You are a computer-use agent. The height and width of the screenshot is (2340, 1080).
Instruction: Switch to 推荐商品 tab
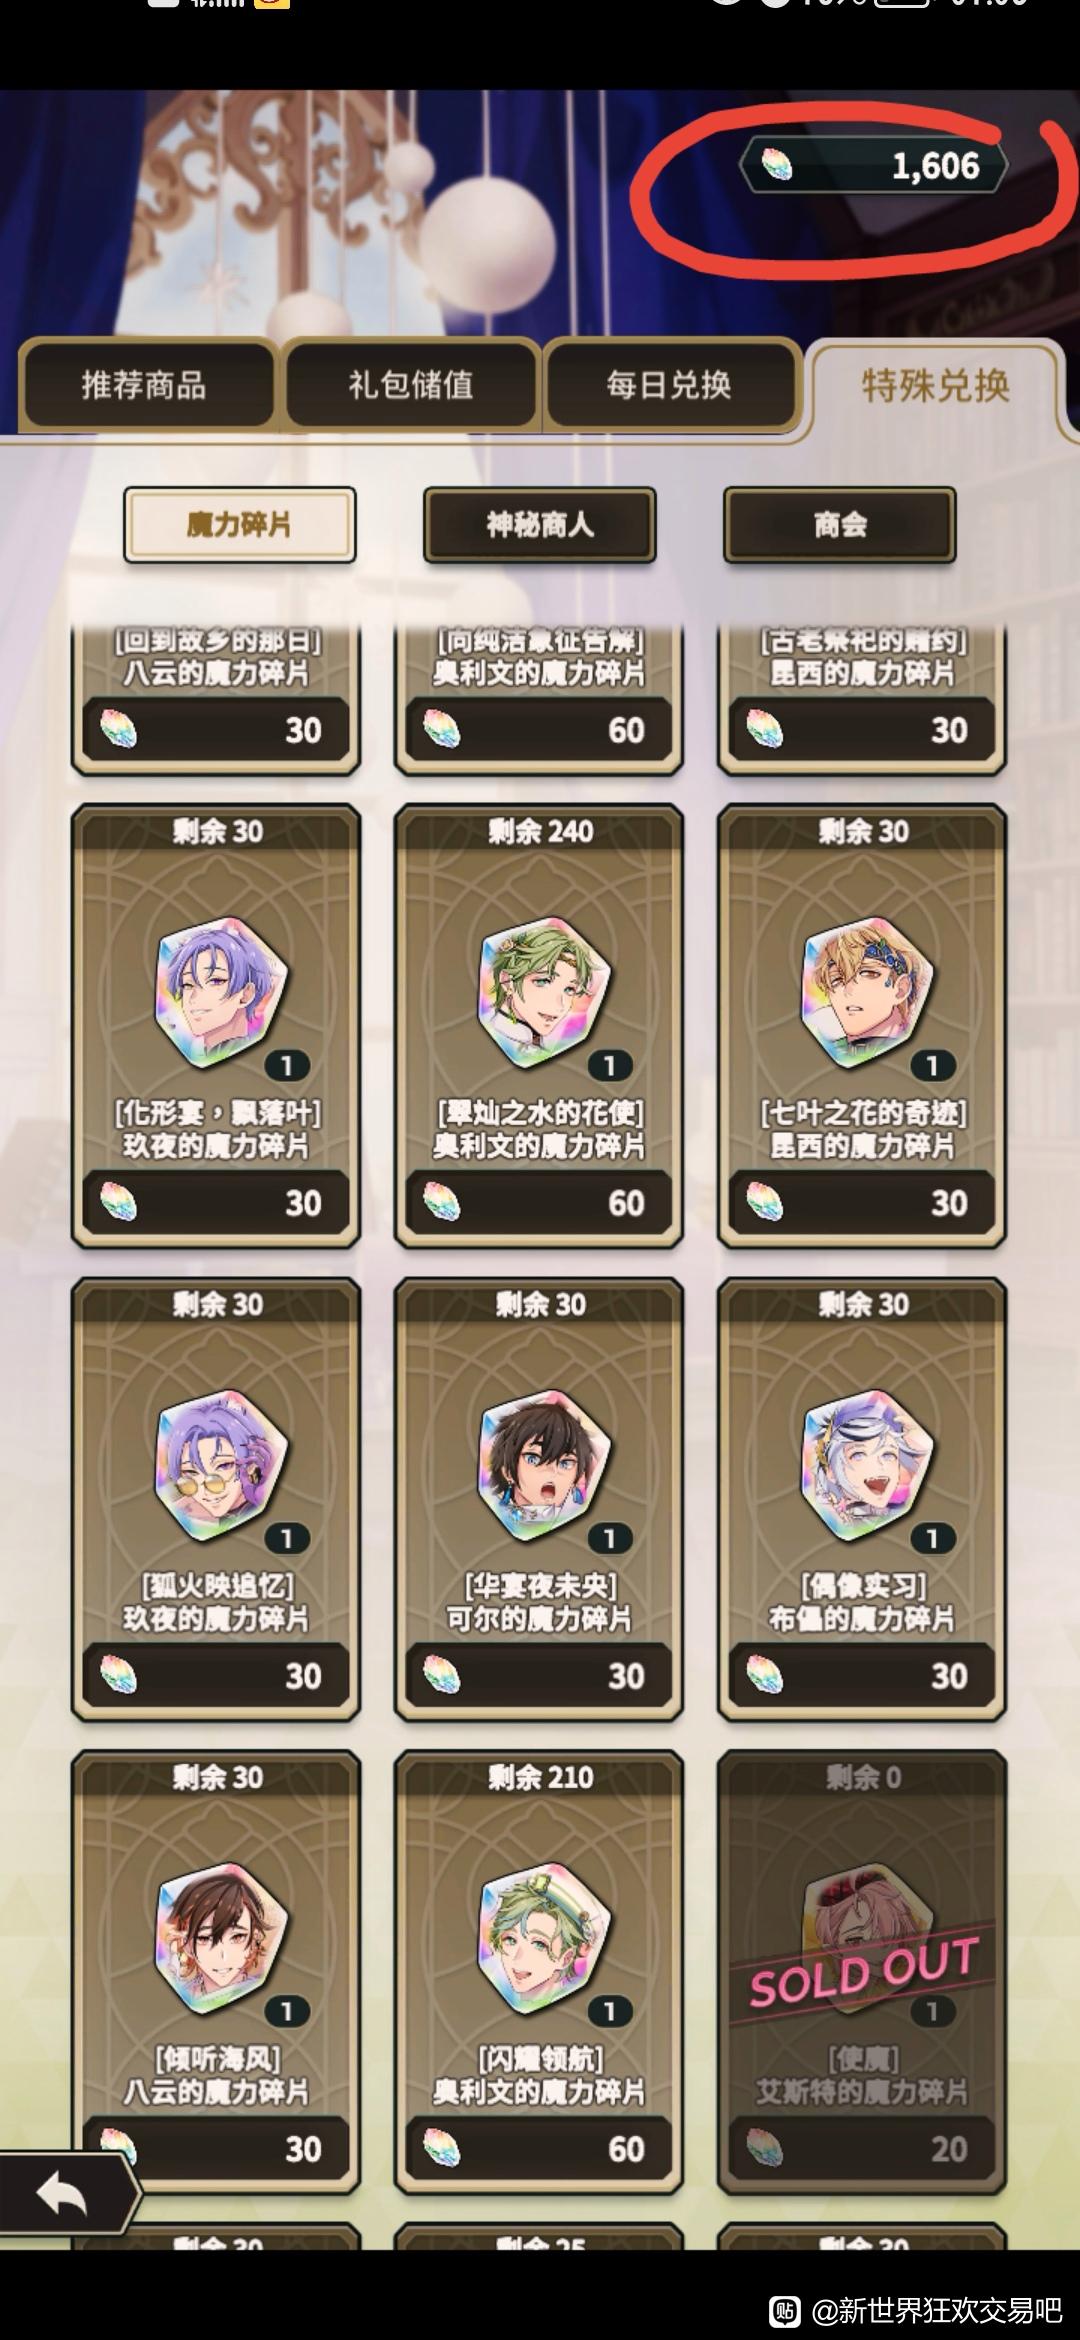click(x=145, y=385)
